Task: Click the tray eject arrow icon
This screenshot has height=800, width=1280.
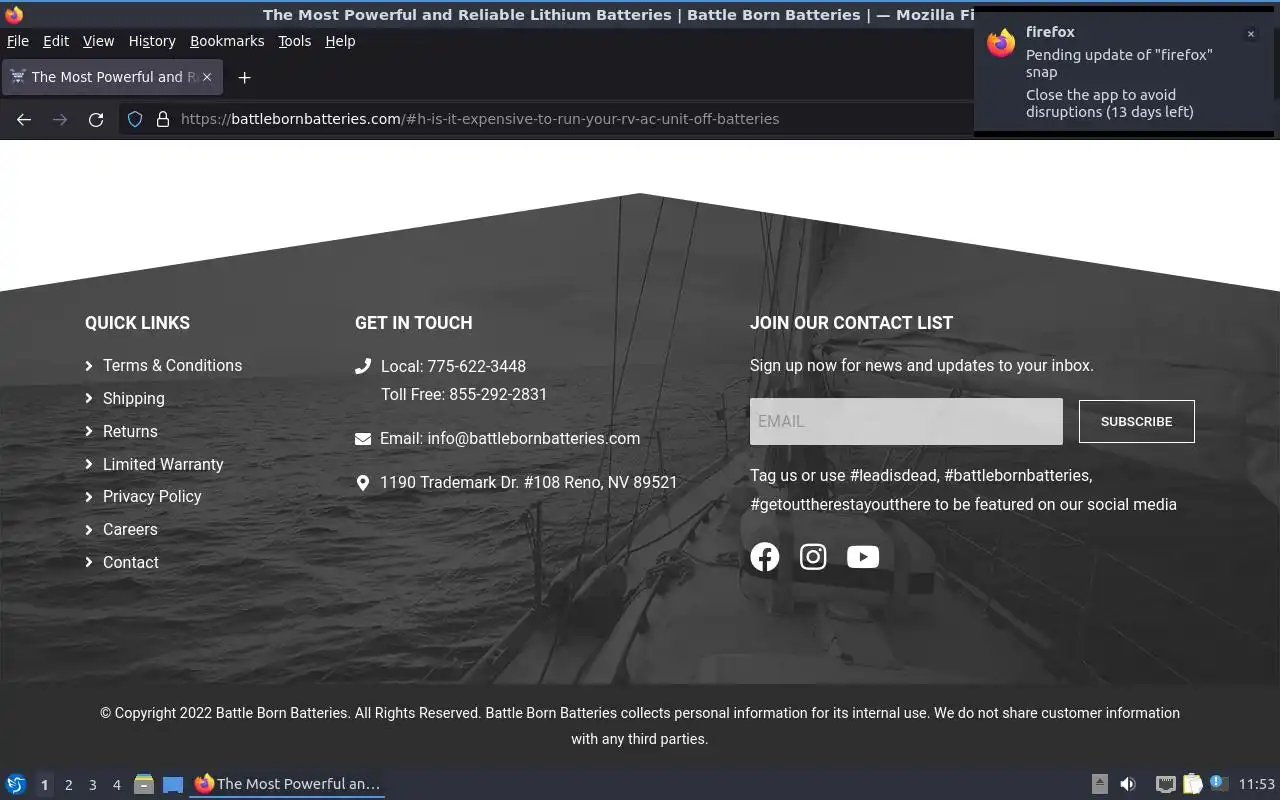Action: point(1099,784)
